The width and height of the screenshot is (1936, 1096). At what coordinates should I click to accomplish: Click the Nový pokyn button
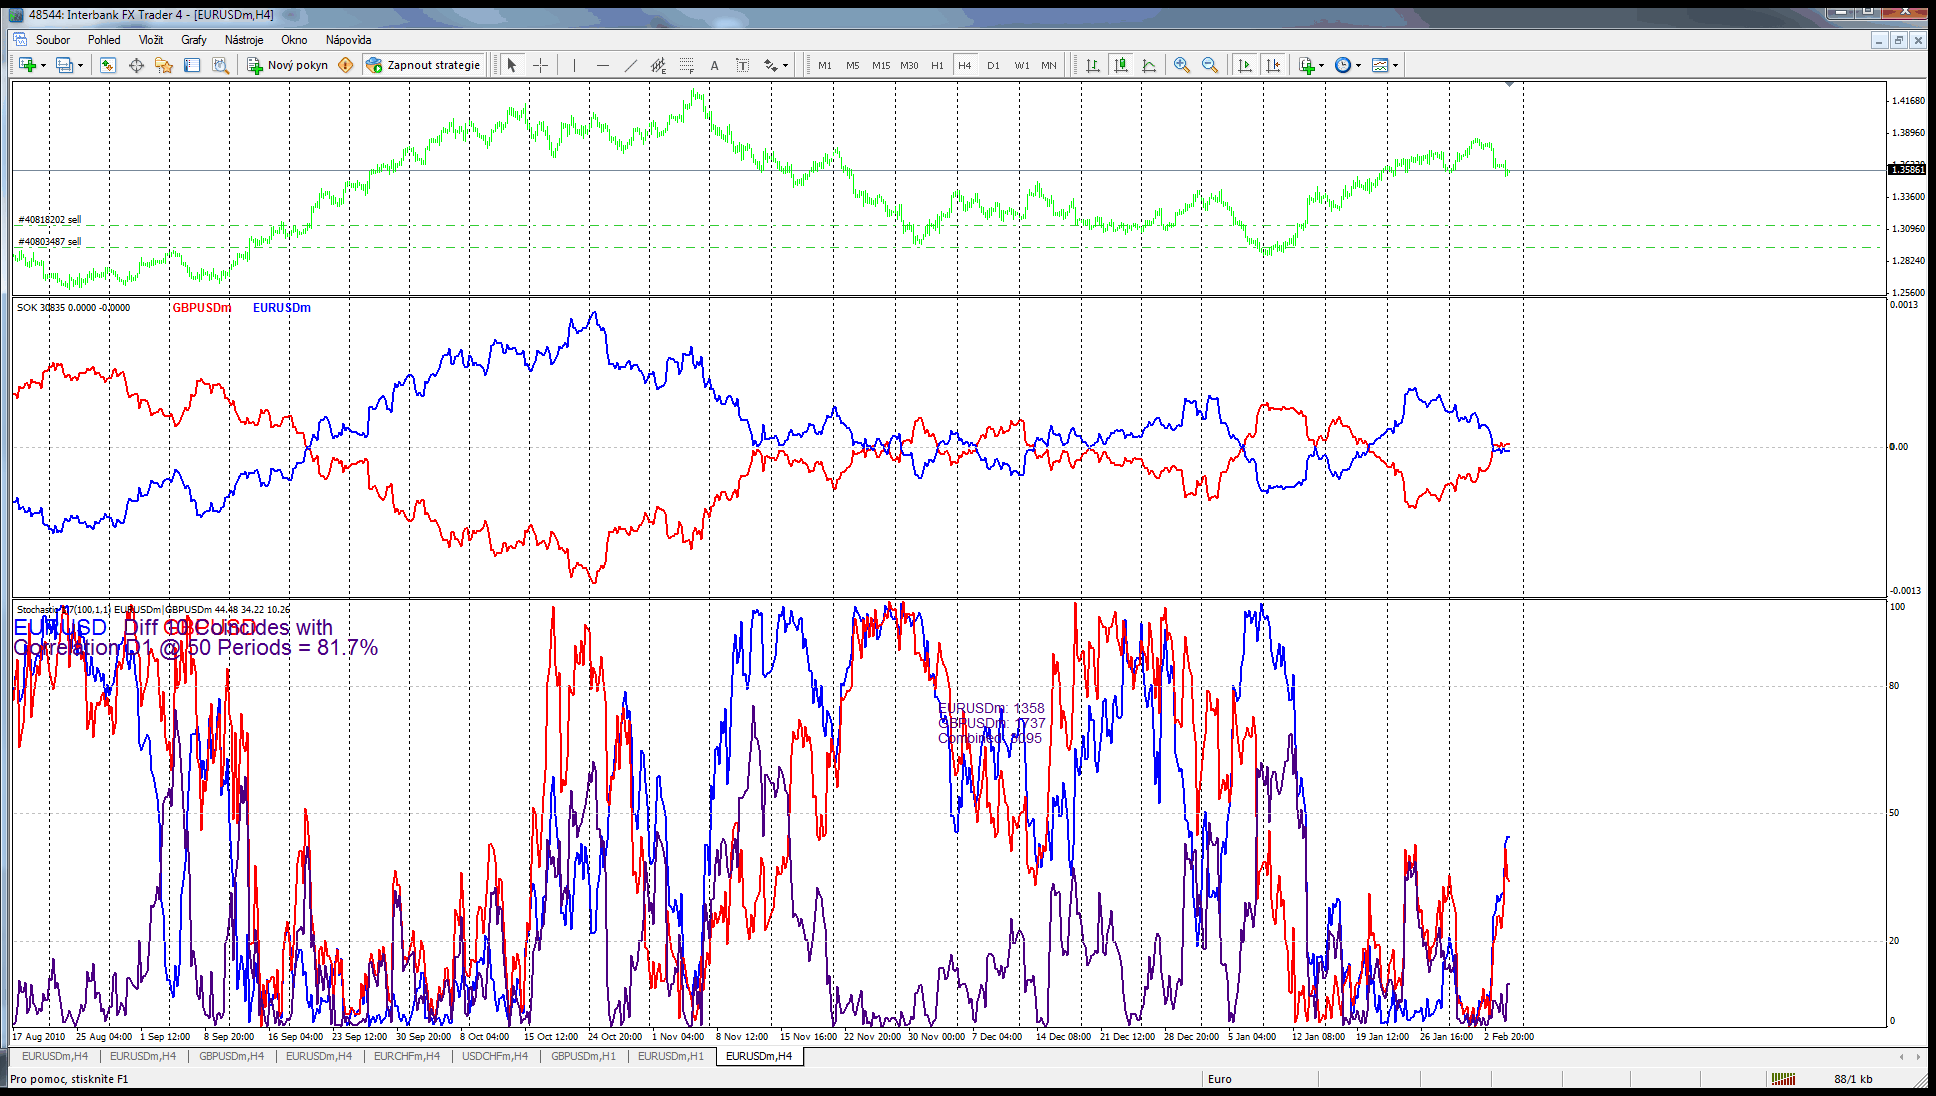[x=288, y=65]
